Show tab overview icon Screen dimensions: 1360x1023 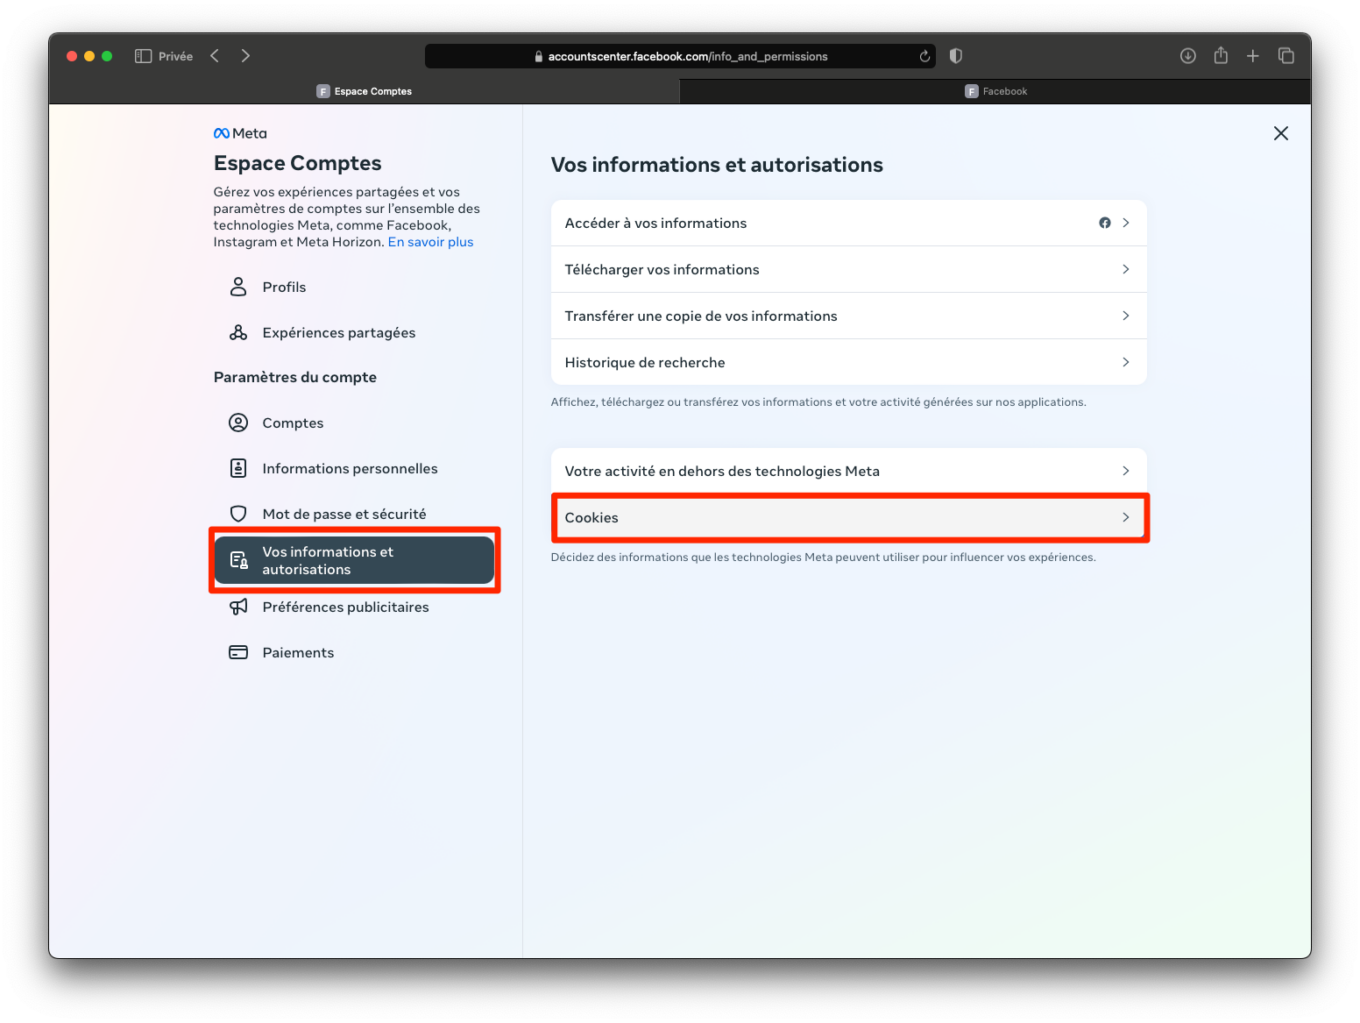coord(1286,56)
